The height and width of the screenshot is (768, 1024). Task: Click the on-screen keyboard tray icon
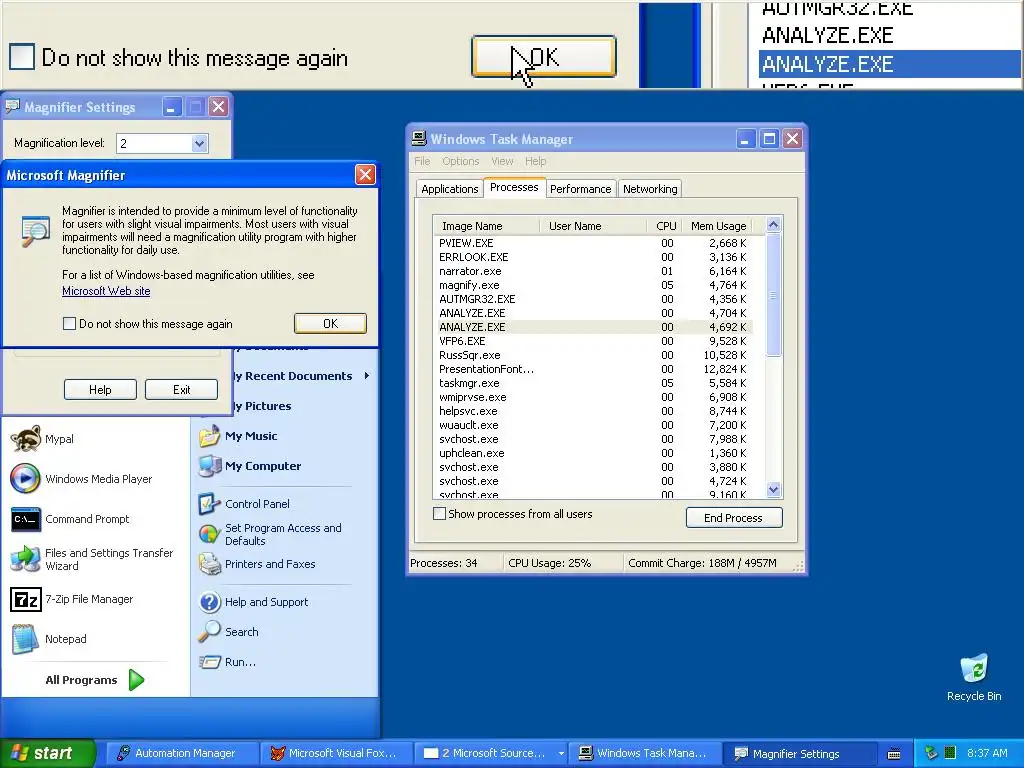click(x=894, y=754)
